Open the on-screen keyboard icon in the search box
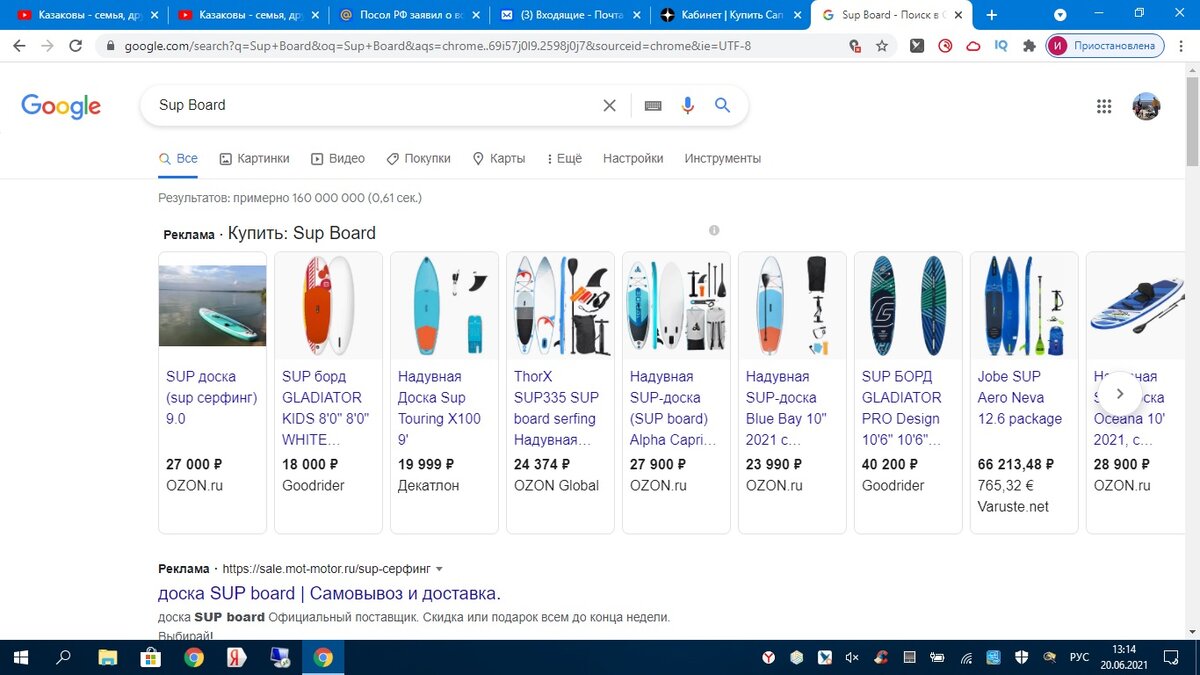 point(653,105)
